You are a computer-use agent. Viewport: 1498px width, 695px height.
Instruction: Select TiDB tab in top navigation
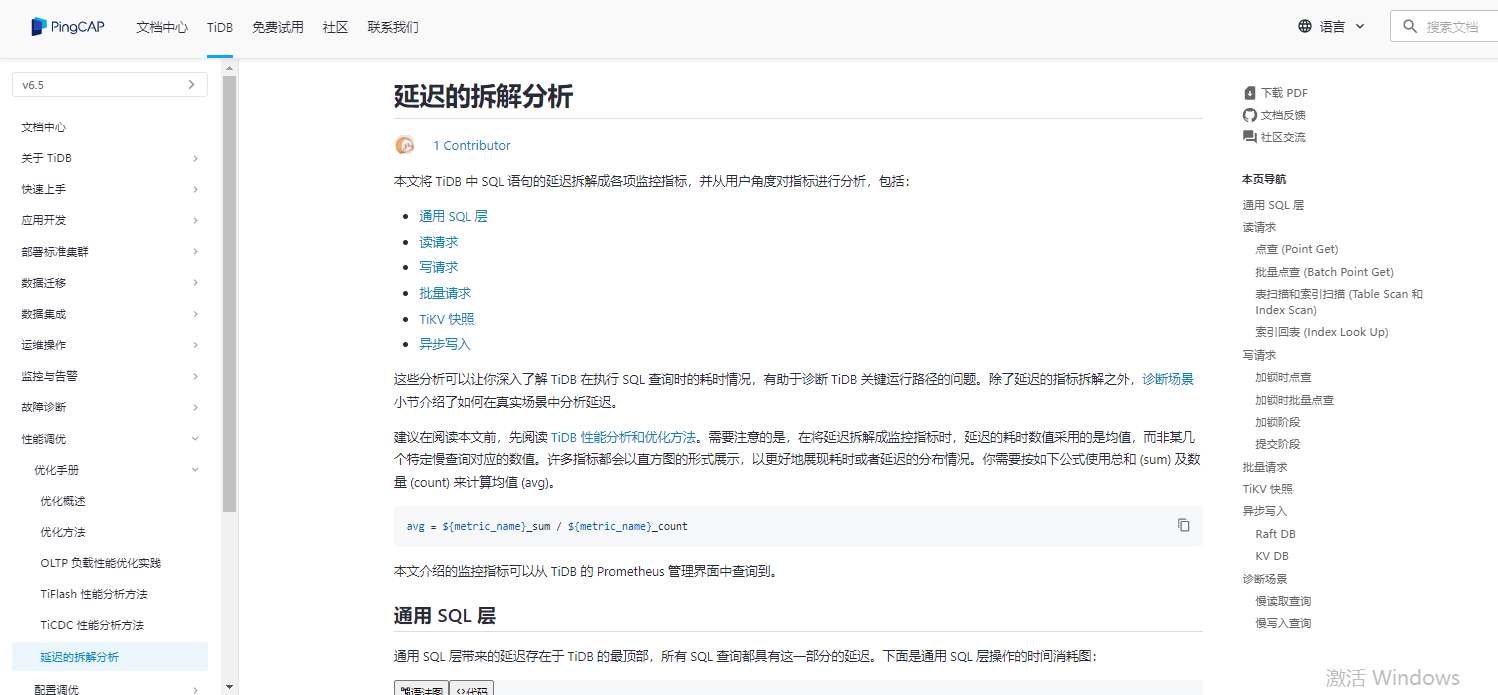[220, 27]
